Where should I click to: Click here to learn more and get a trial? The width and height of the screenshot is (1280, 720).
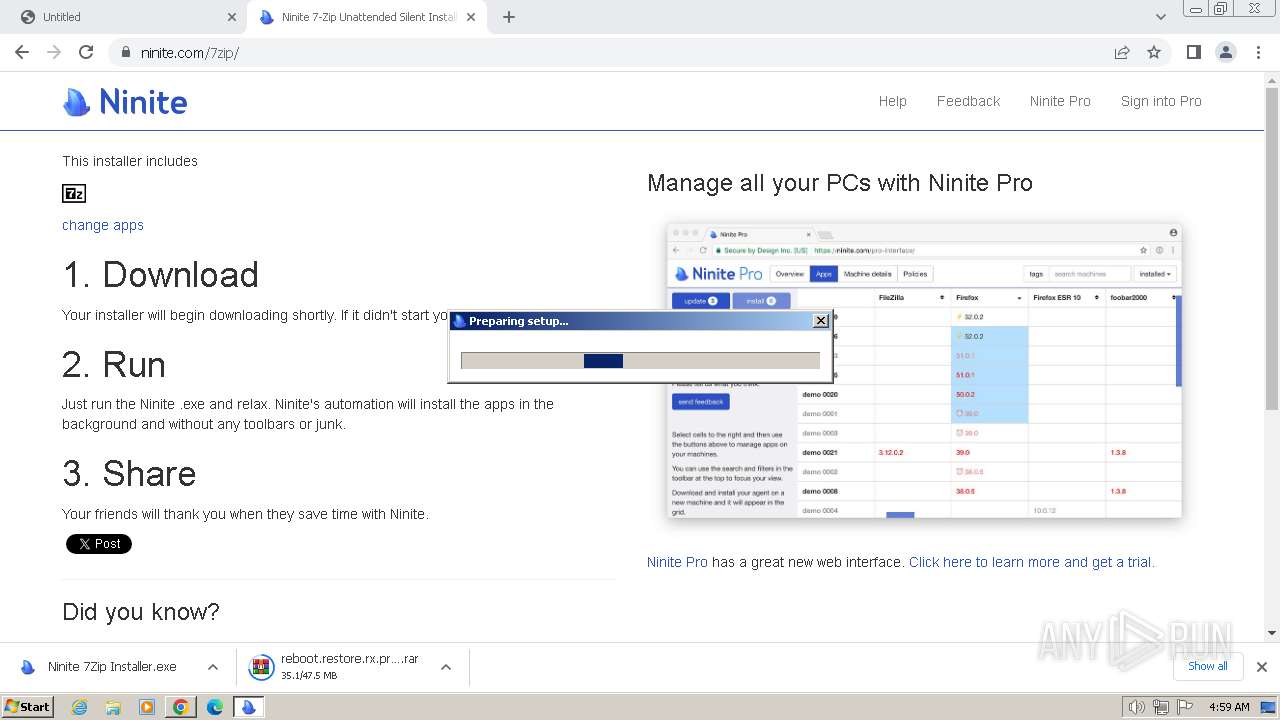tap(1031, 562)
